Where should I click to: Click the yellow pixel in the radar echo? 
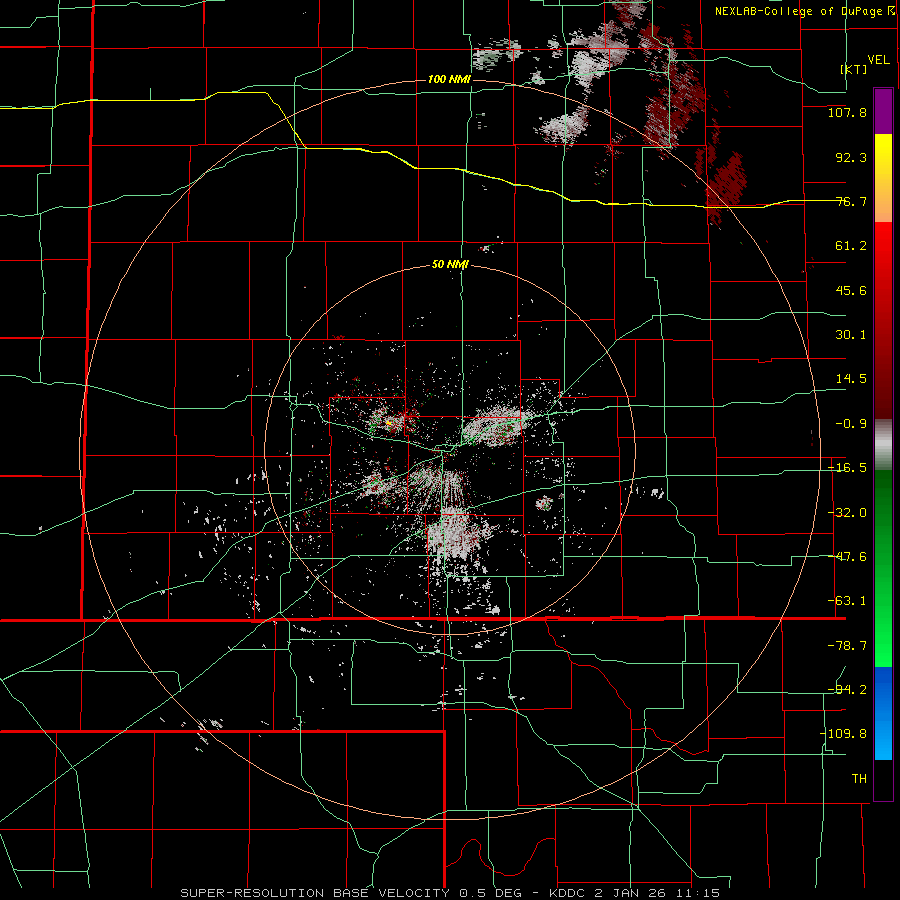coord(389,423)
